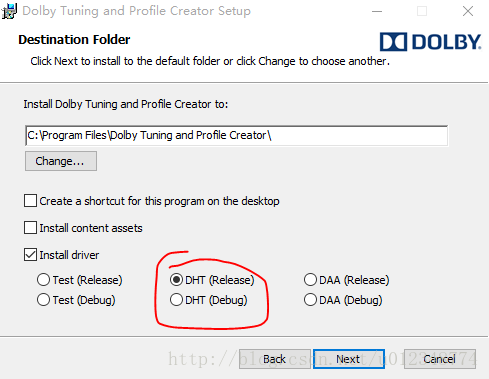Select DAA (Debug) driver

[x=310, y=300]
